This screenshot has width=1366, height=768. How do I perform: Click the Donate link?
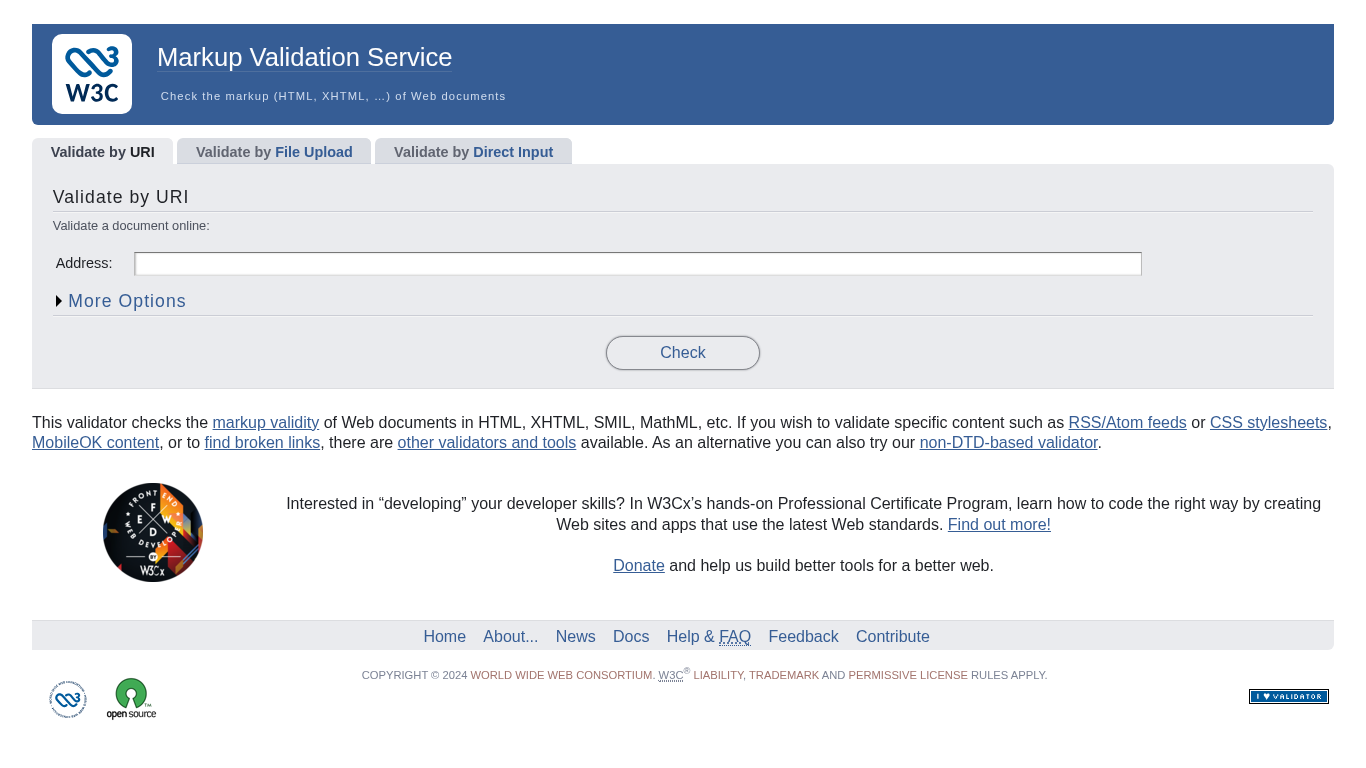638,566
